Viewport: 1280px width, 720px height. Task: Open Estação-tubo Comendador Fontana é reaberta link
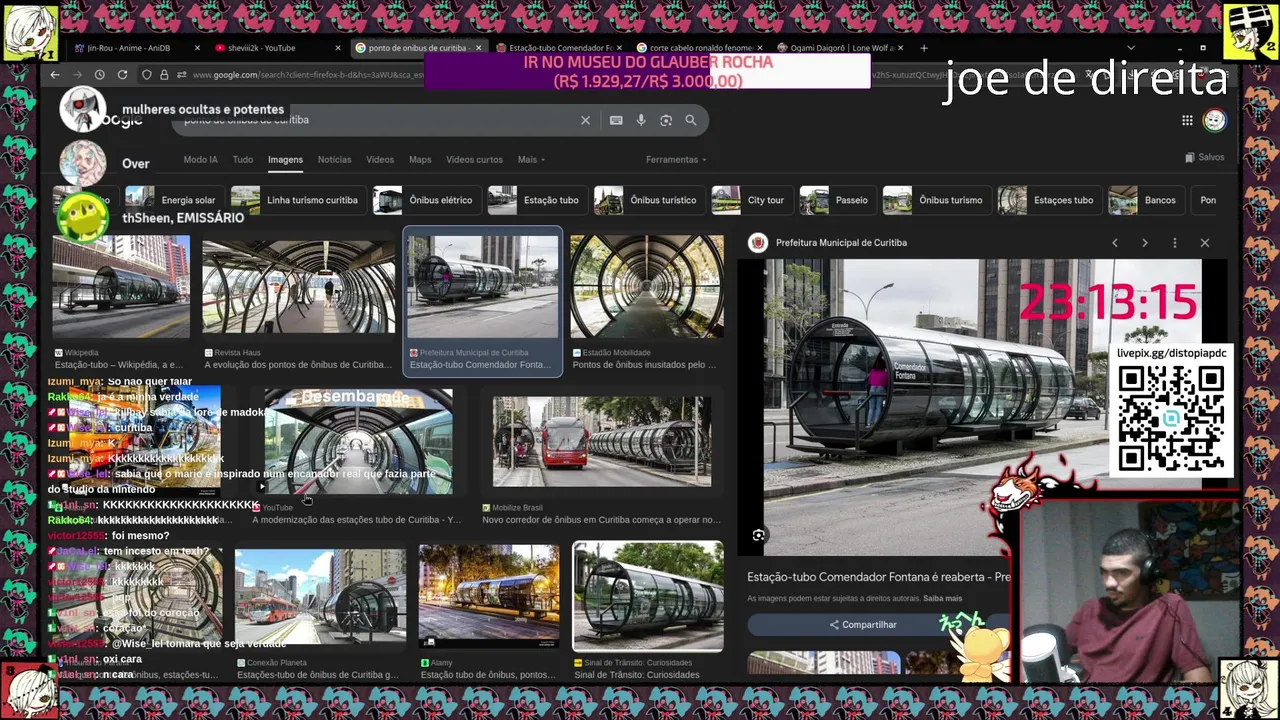tap(878, 577)
